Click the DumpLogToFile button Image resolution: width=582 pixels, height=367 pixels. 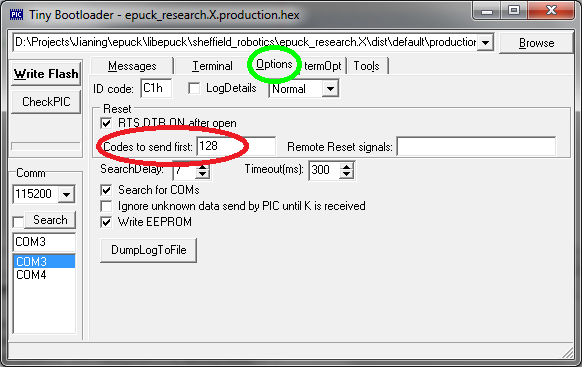coord(148,250)
